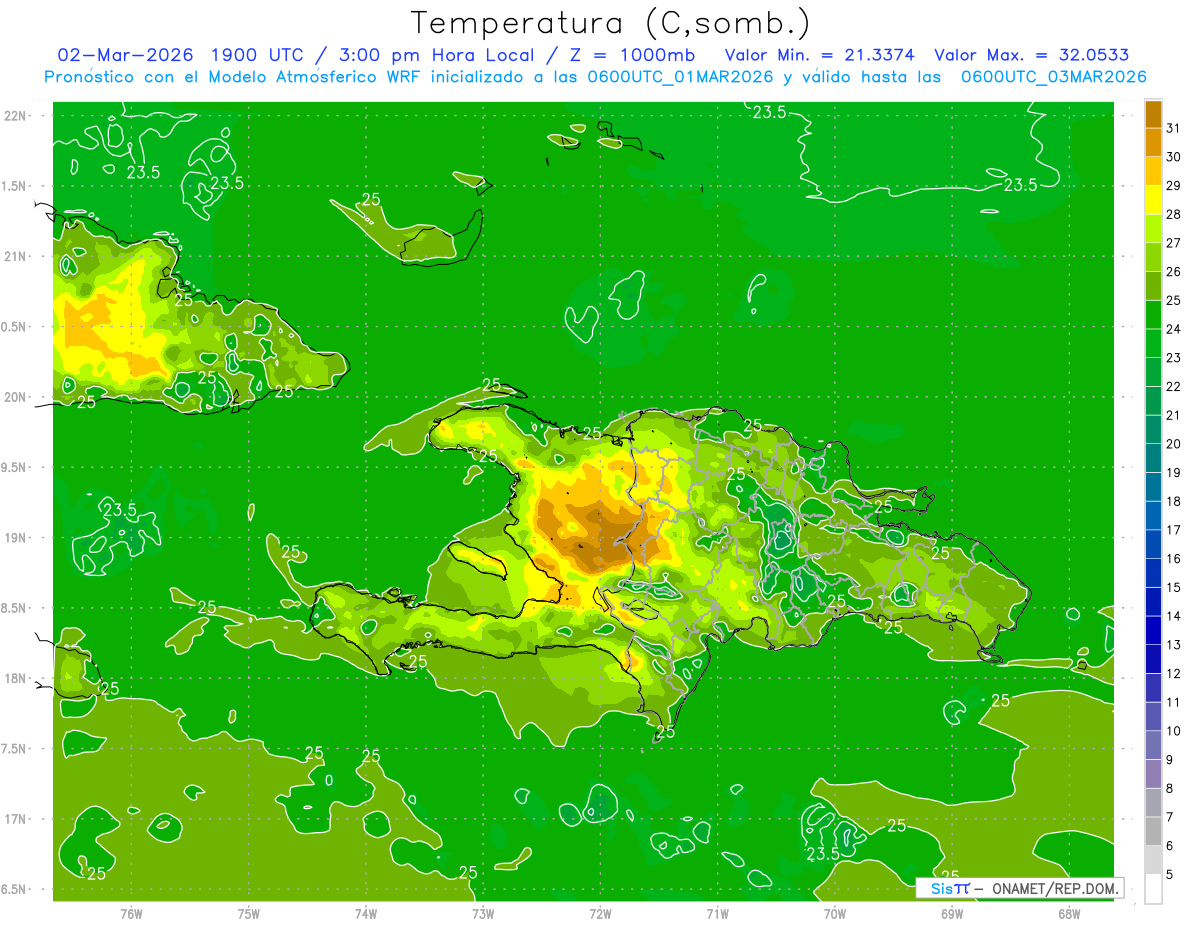The width and height of the screenshot is (1200, 927).
Task: Click the "74W" longitude axis label
Action: click(366, 913)
